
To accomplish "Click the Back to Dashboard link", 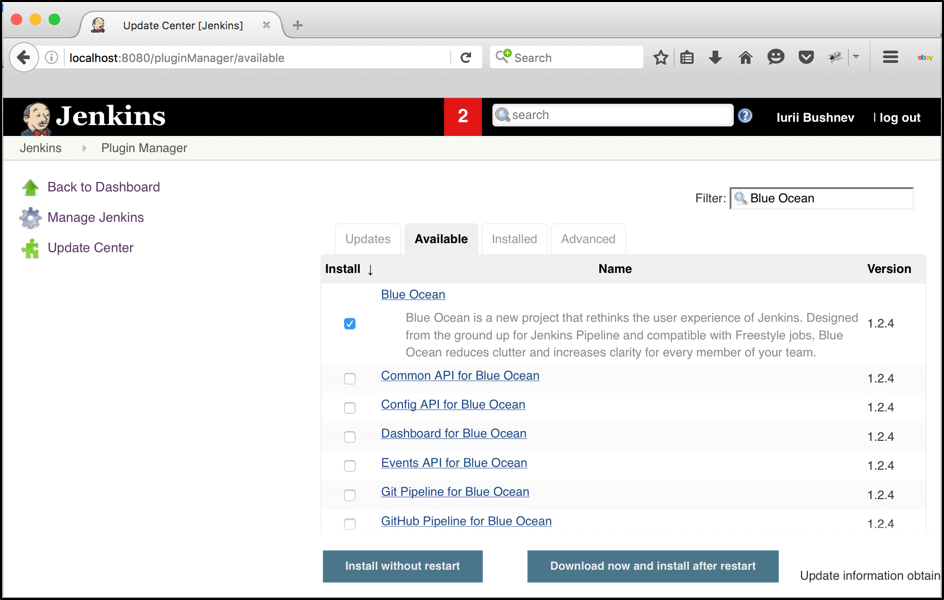I will [x=104, y=187].
